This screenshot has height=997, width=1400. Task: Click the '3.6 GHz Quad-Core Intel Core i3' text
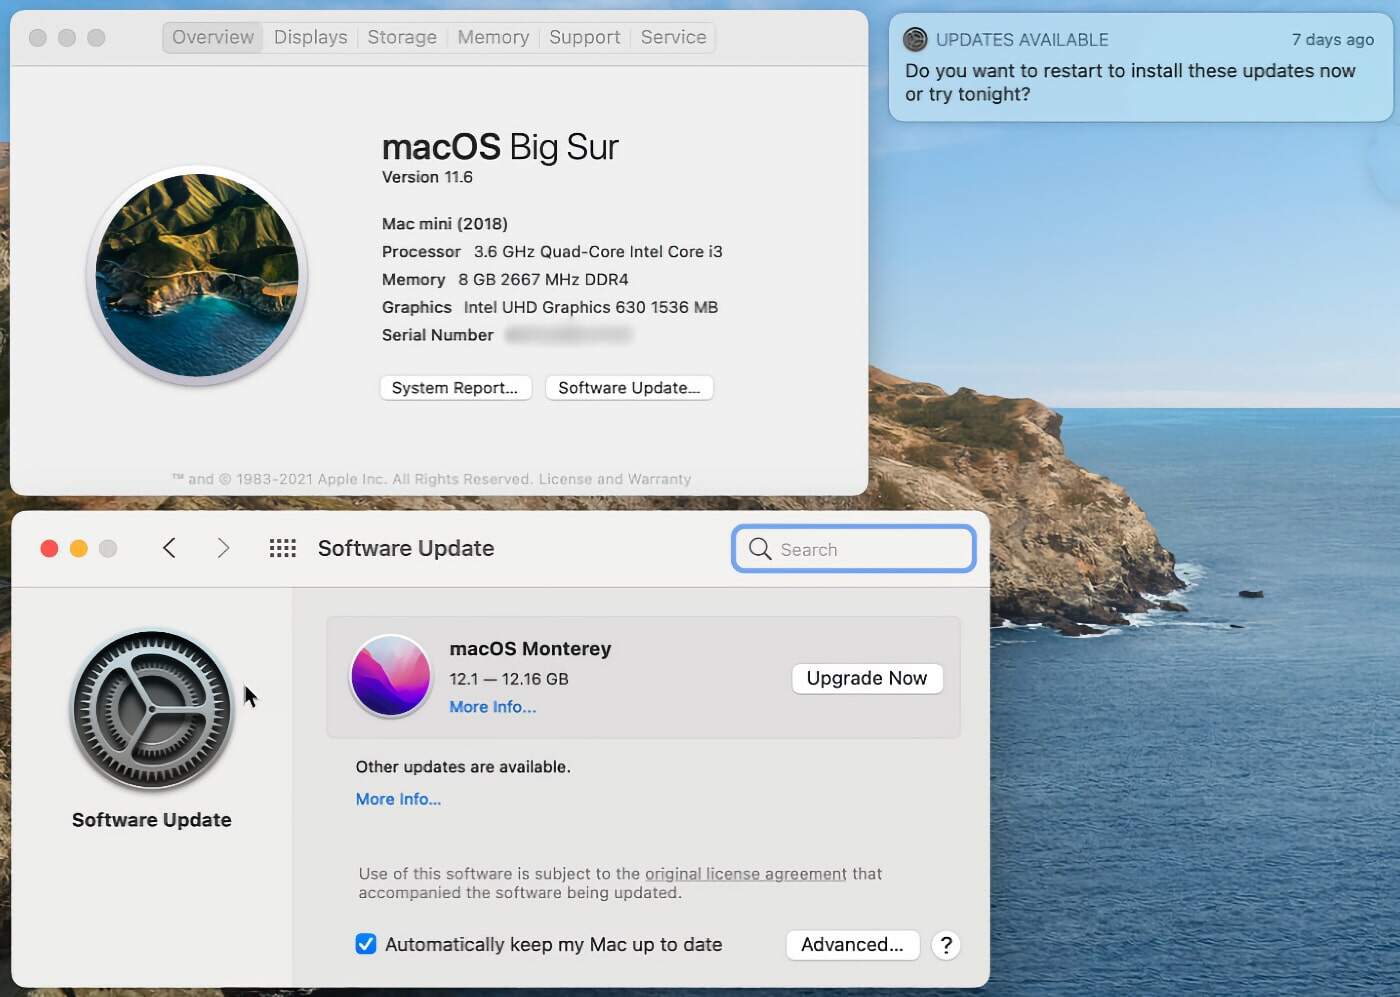coord(598,252)
